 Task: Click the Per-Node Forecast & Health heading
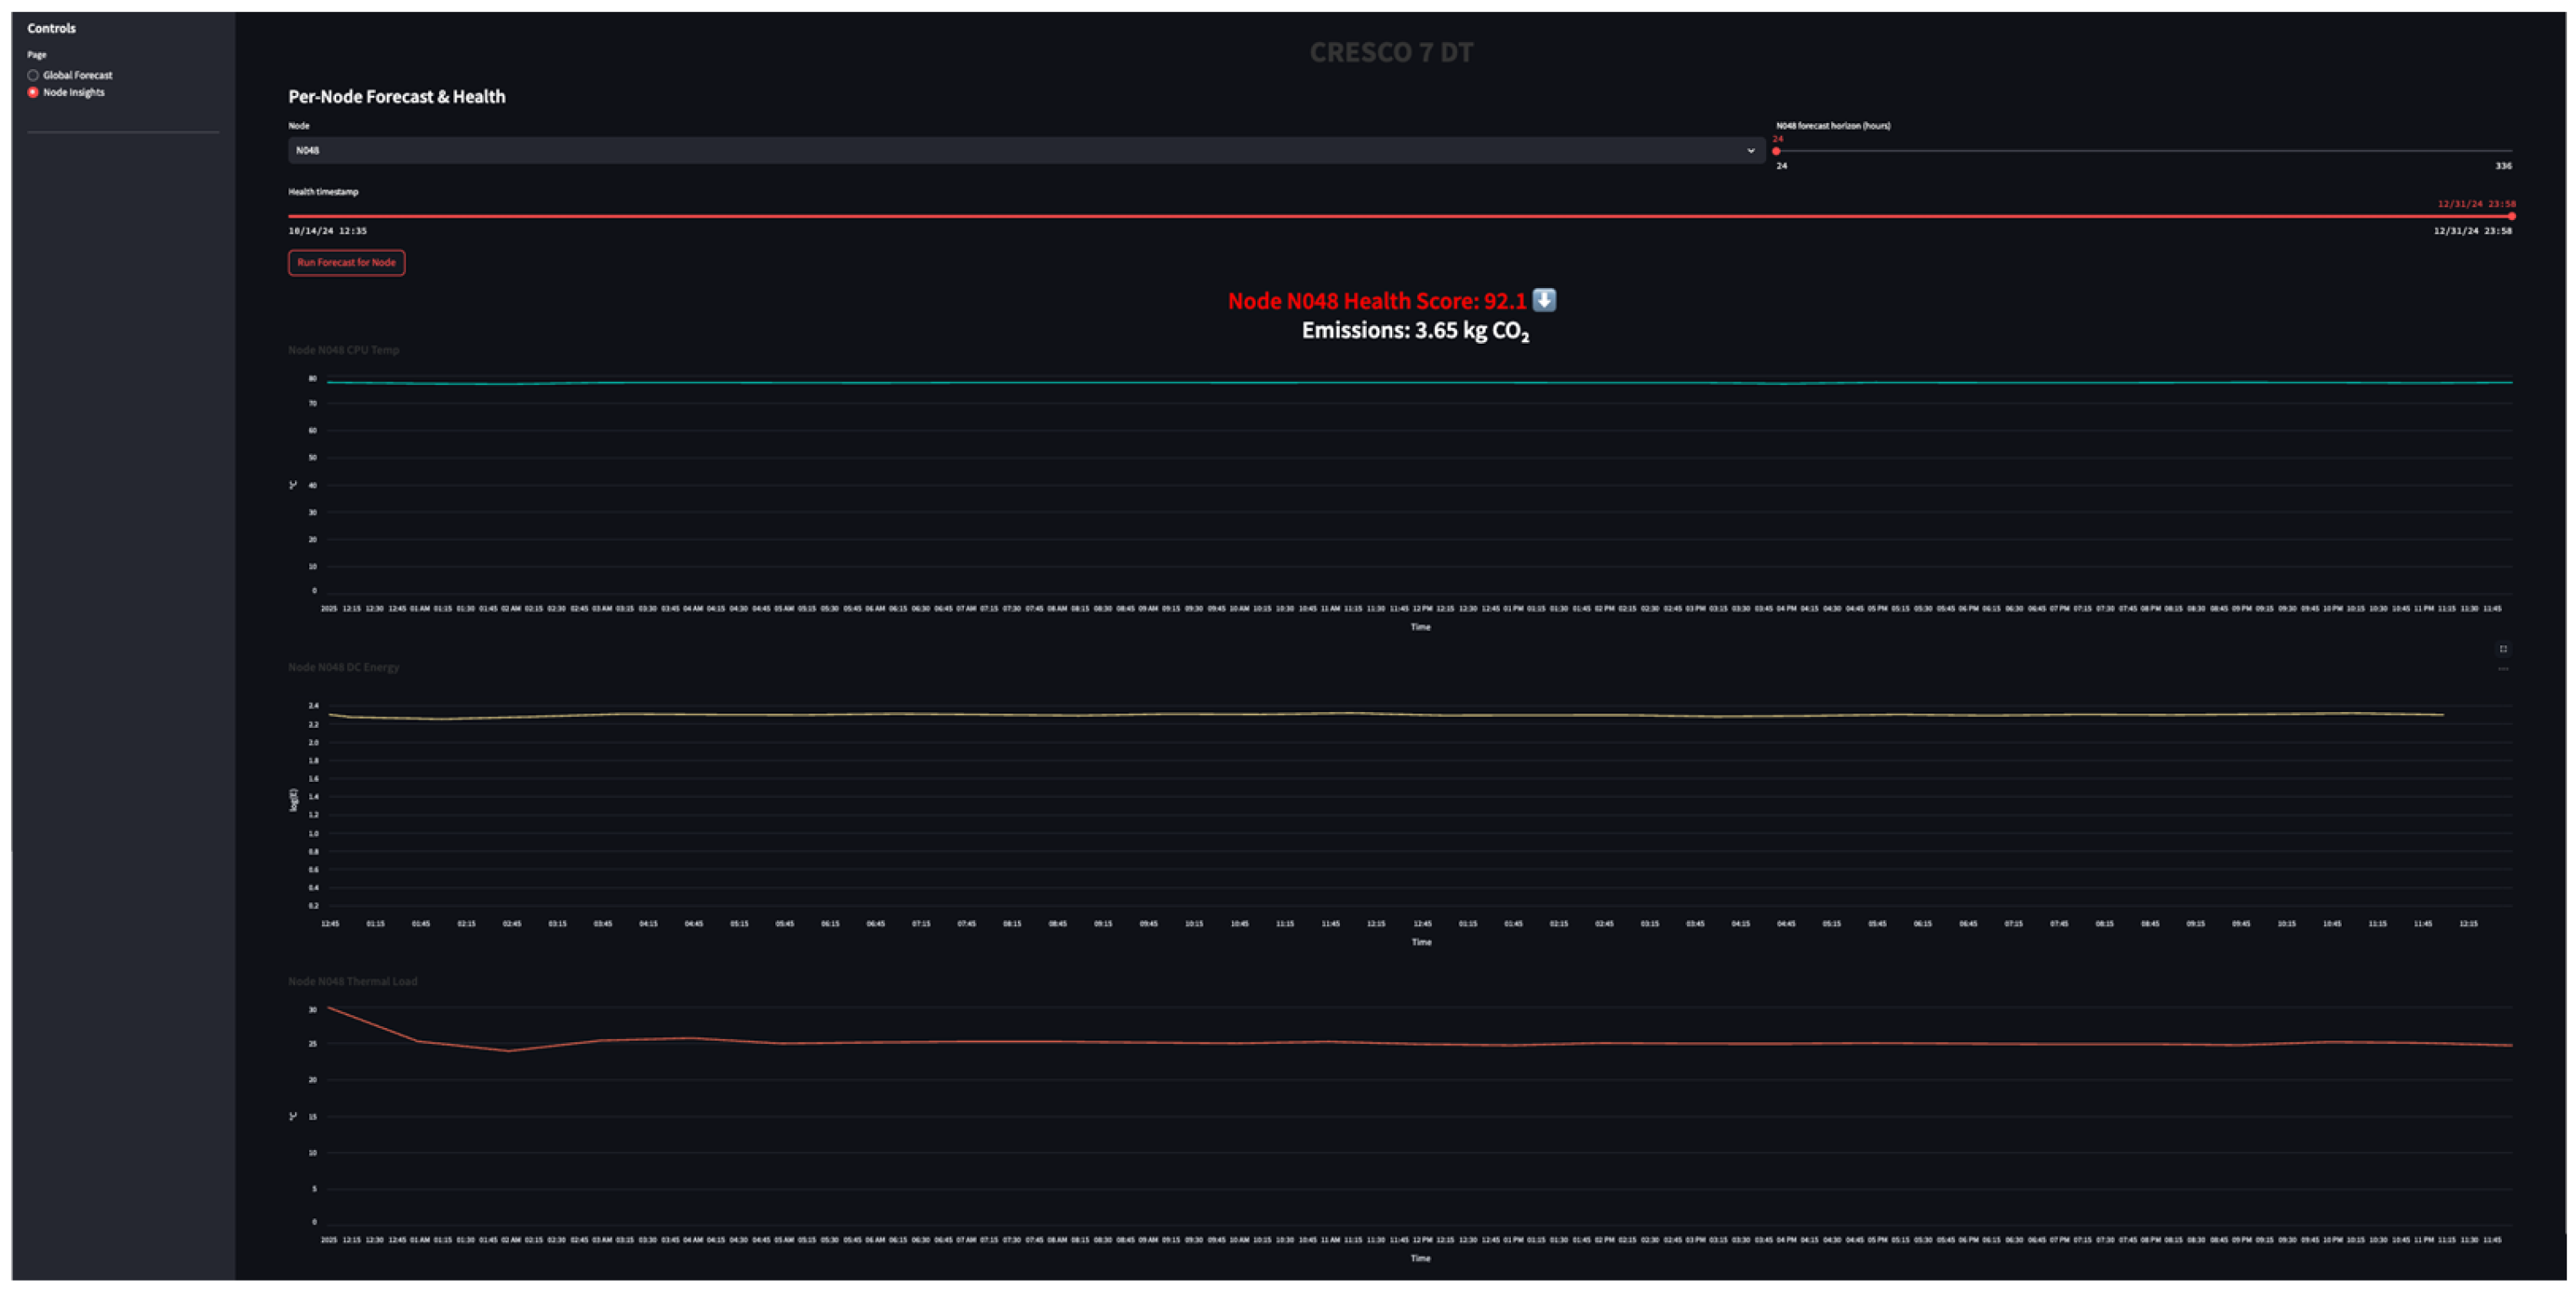pos(396,97)
